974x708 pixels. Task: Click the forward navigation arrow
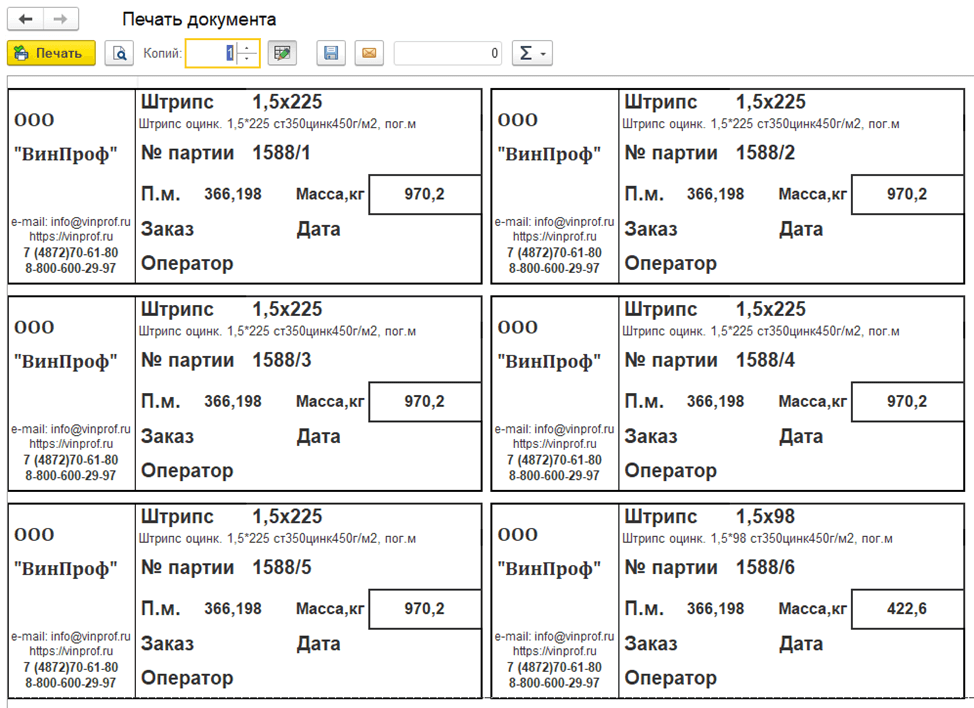[x=61, y=20]
